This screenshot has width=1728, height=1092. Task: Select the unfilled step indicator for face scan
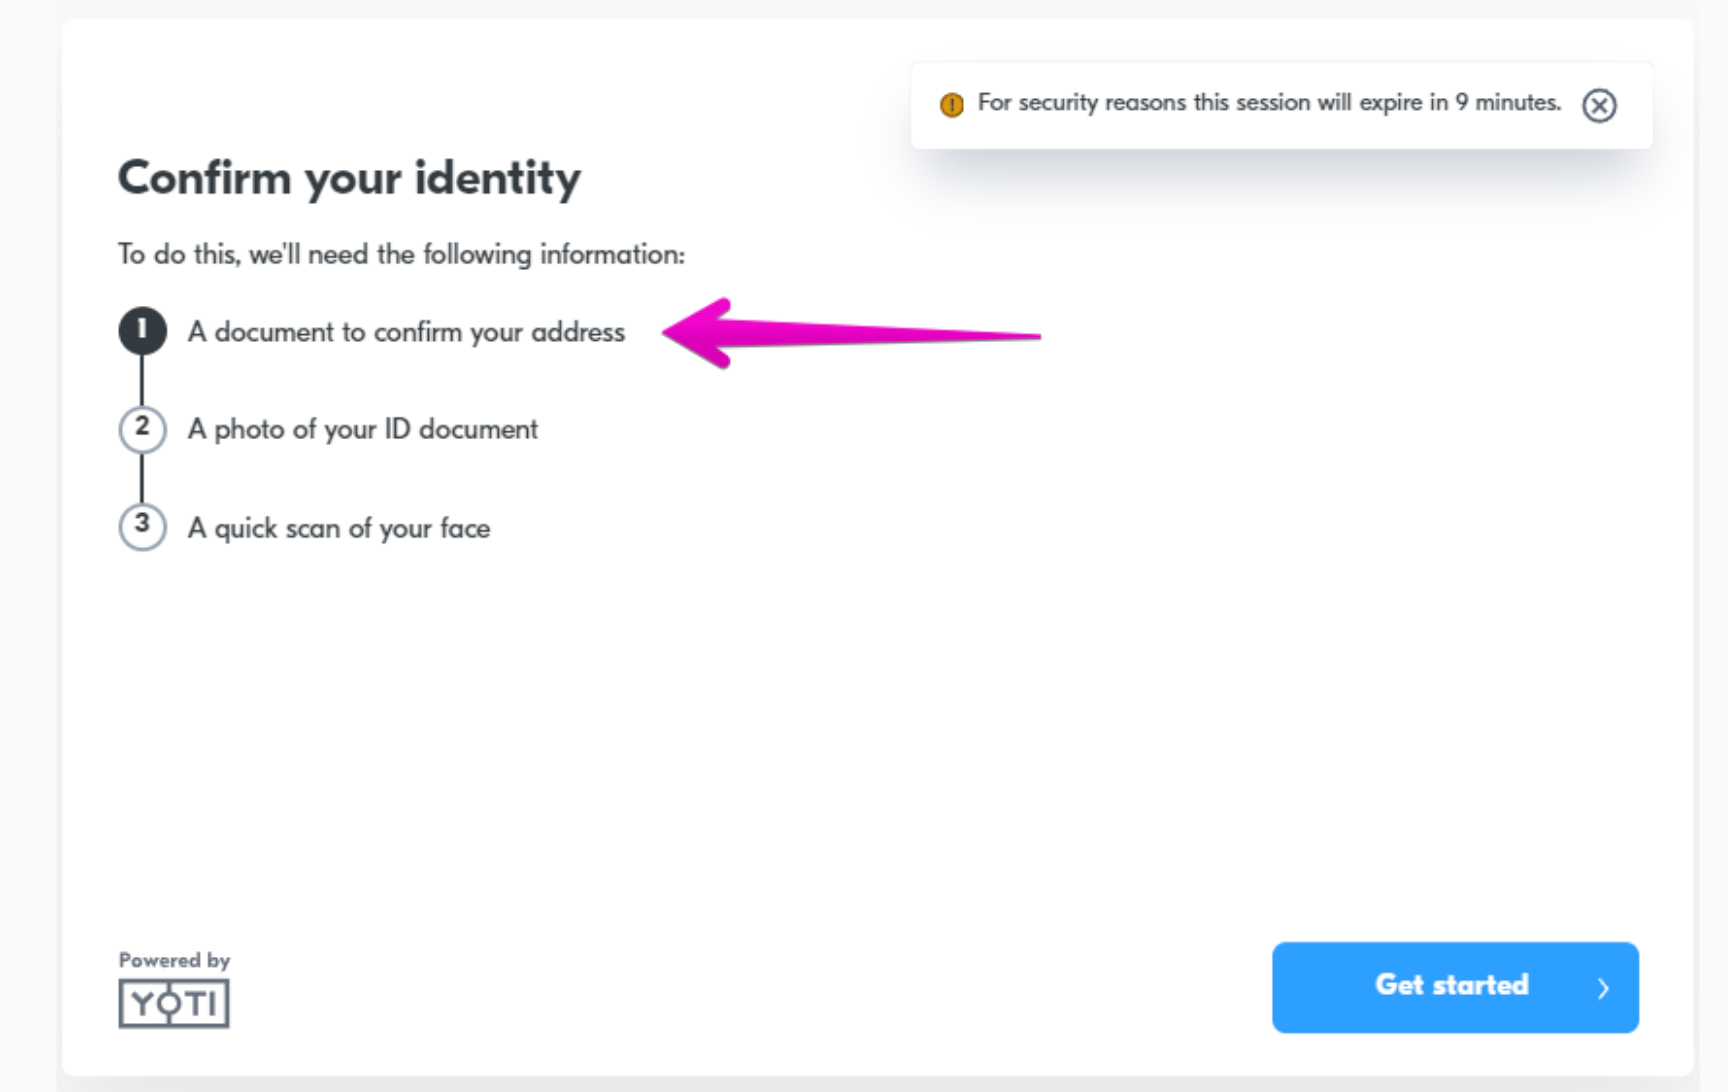tap(142, 527)
